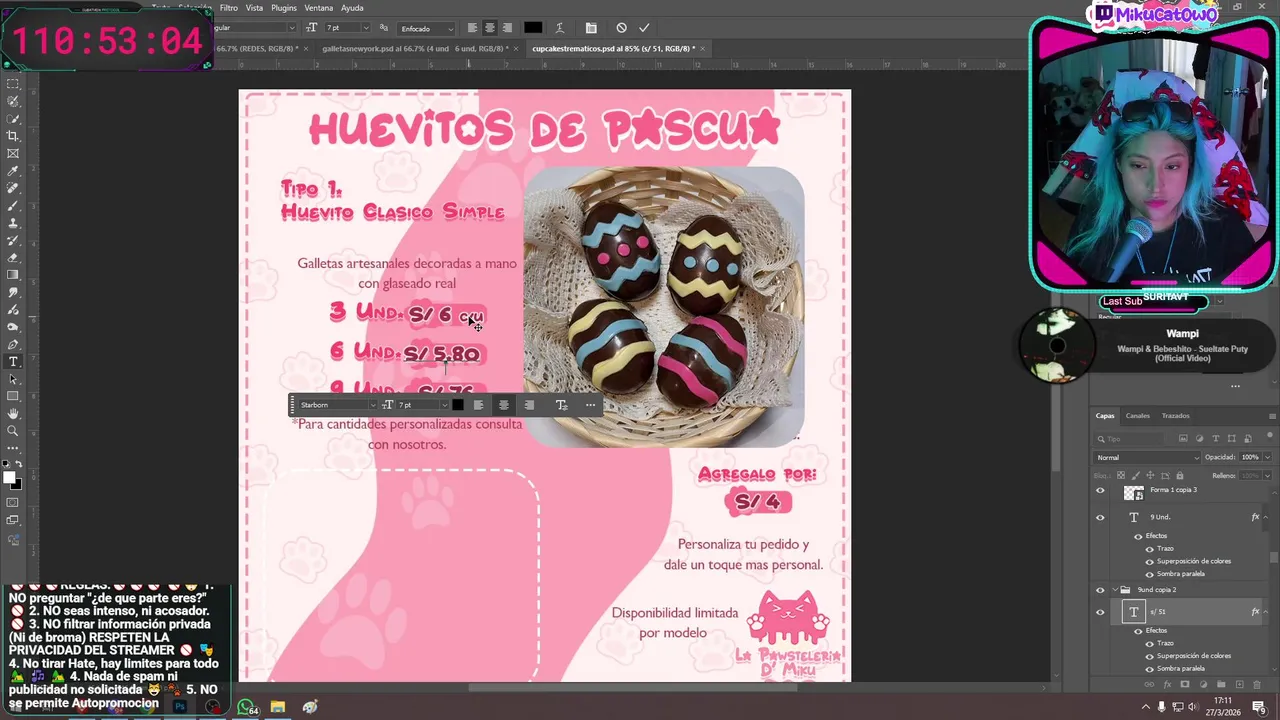Open the Plugins menu

click(x=284, y=8)
